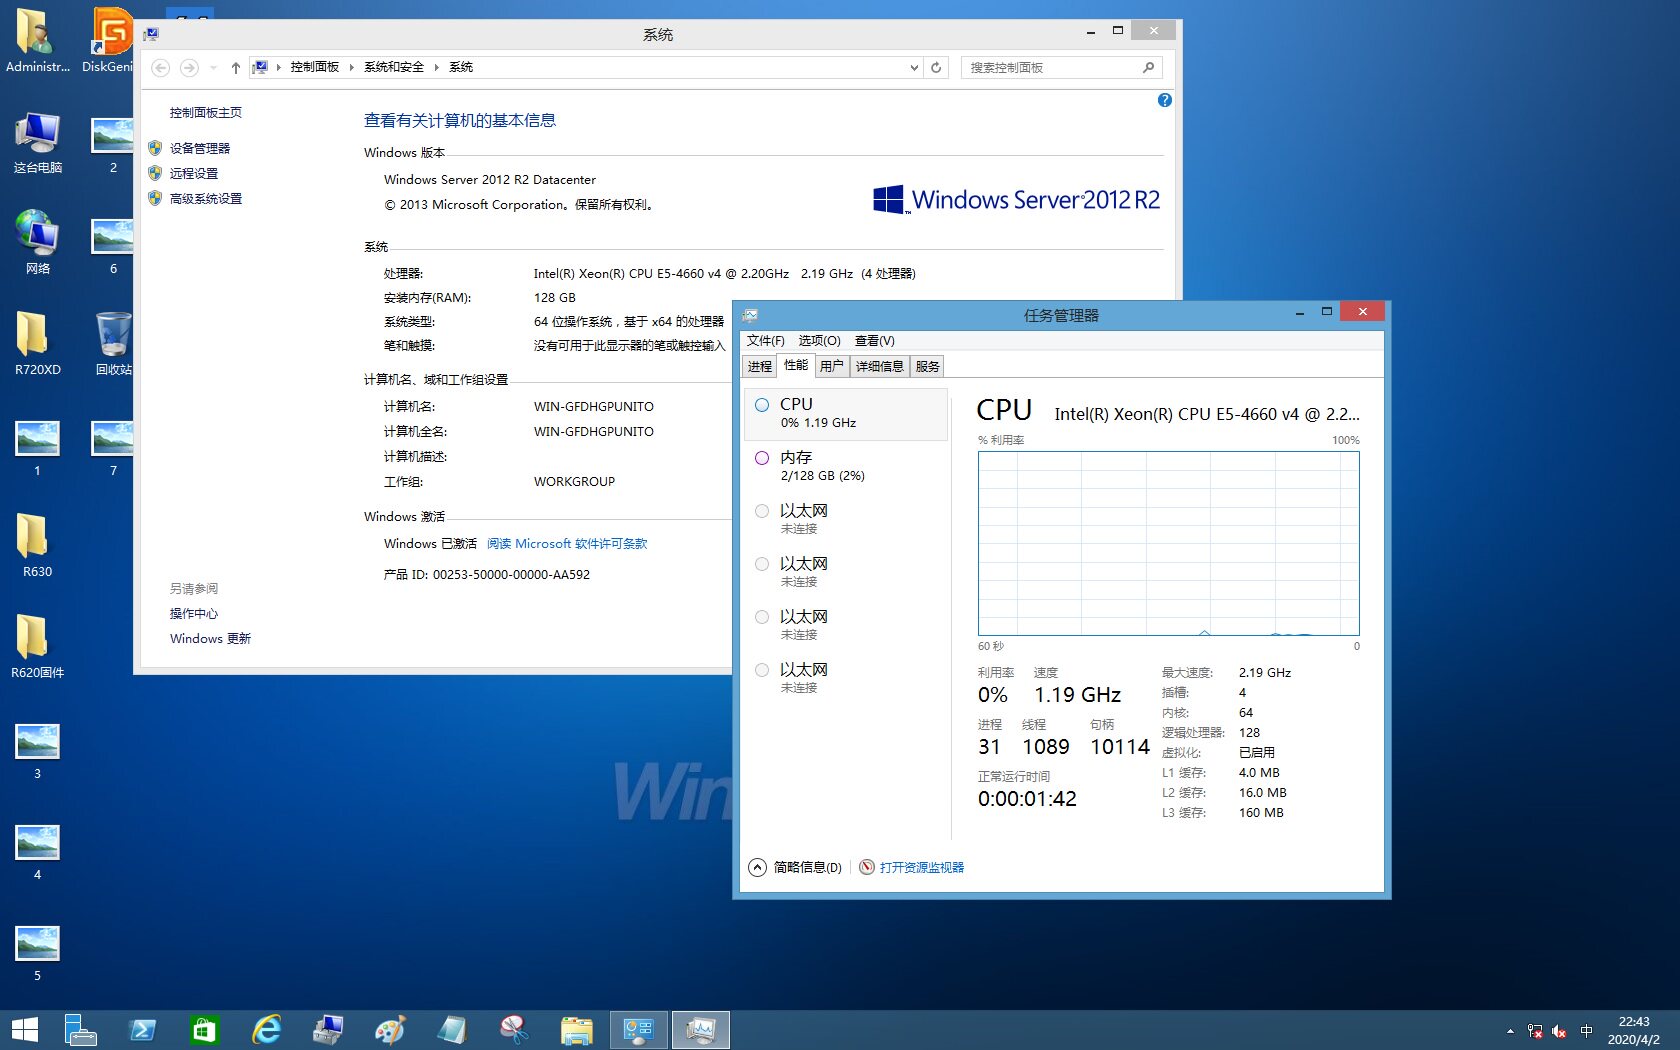
Task: Go to 控制面板主页
Action: (x=206, y=112)
